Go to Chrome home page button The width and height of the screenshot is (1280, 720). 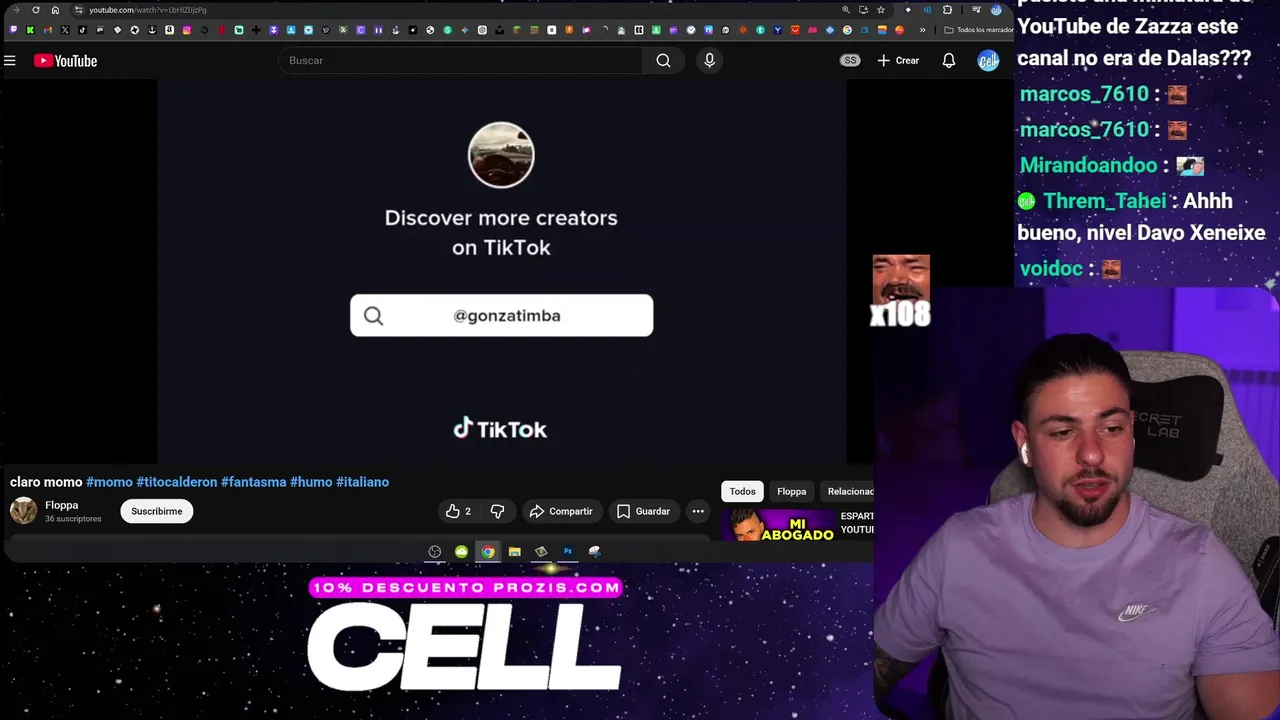pos(55,10)
